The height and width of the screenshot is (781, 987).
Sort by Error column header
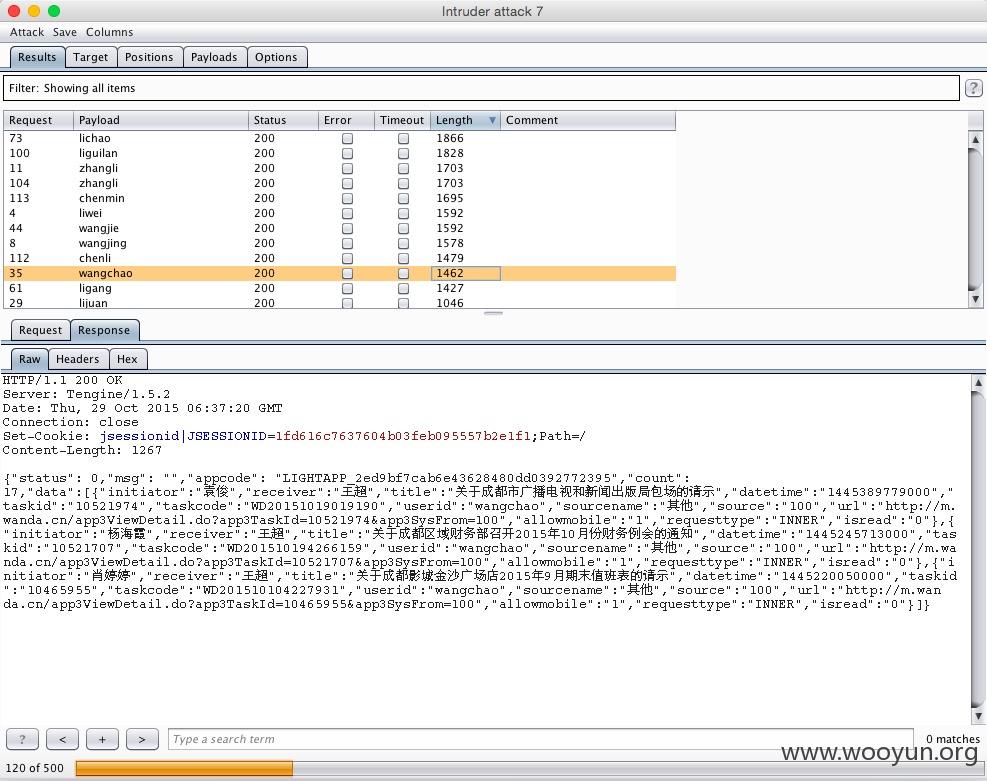click(x=346, y=120)
